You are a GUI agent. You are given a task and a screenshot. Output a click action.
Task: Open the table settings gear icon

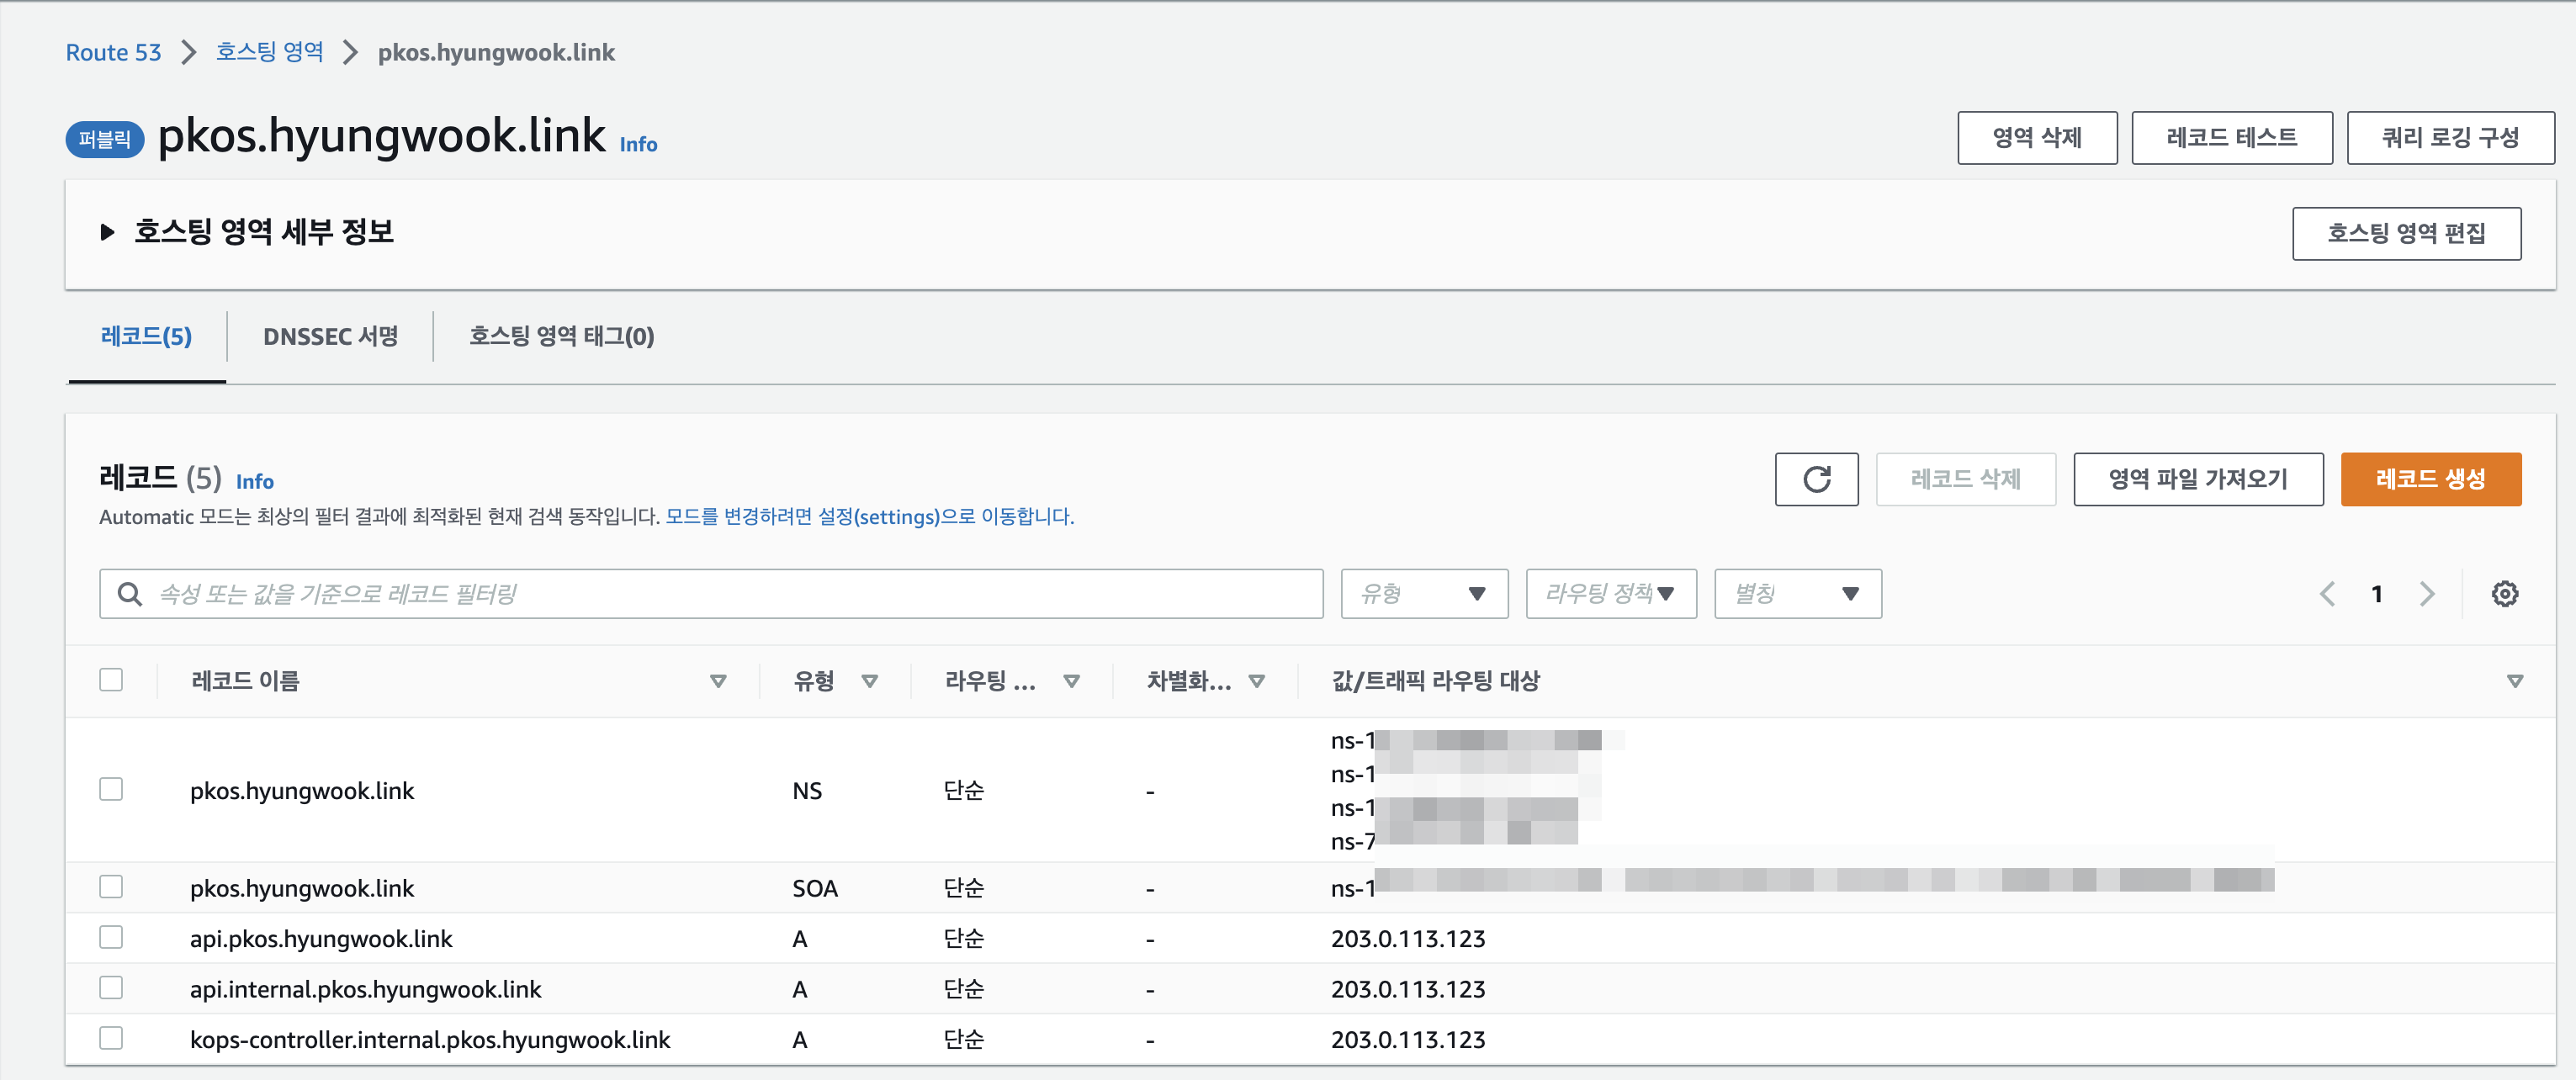pos(2504,594)
